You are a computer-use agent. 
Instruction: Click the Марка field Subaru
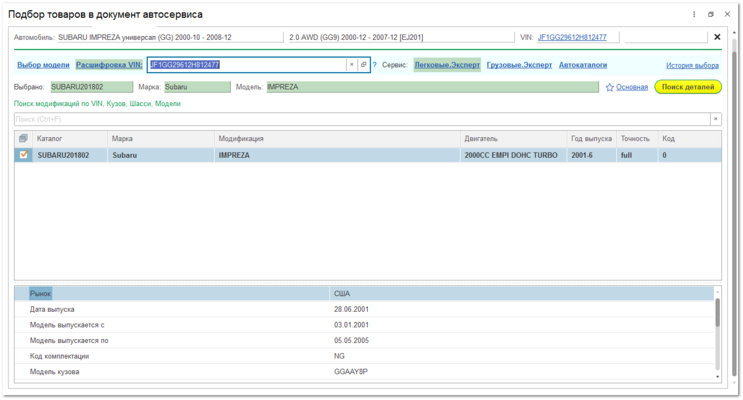click(197, 87)
